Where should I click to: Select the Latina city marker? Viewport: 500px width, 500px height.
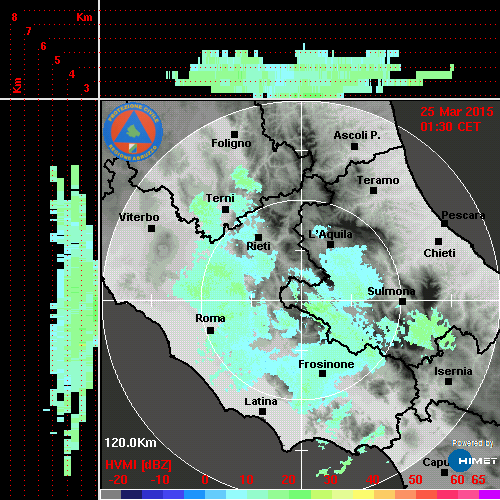pos(262,411)
